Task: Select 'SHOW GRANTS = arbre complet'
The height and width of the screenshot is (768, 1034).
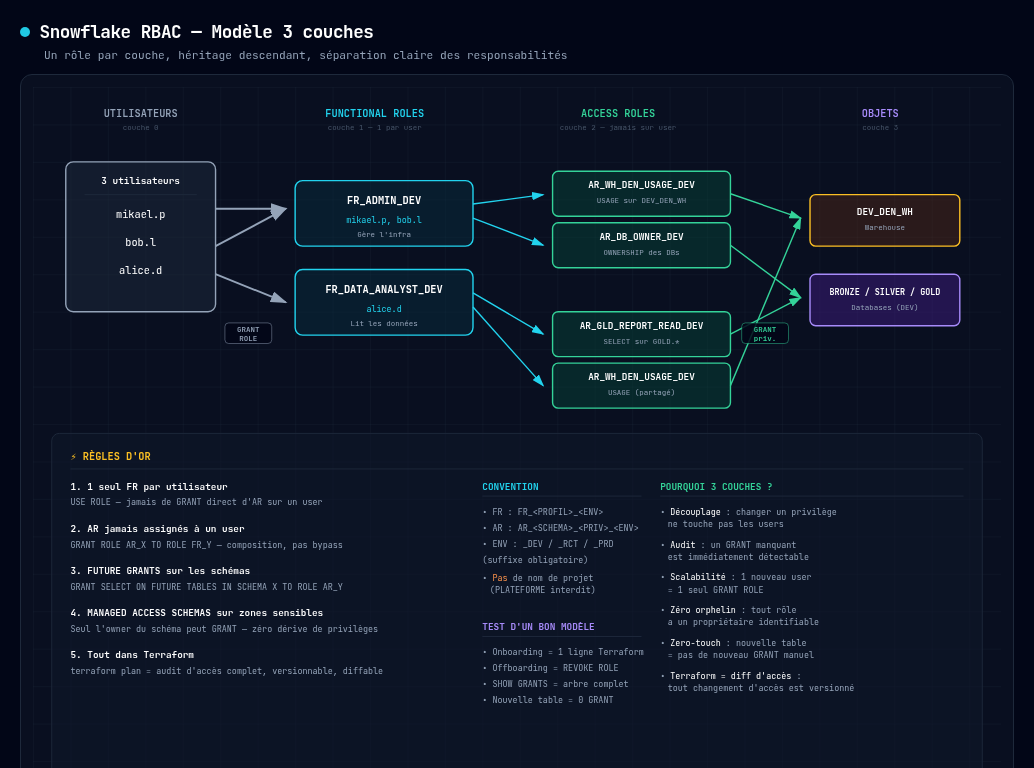Action: click(555, 684)
